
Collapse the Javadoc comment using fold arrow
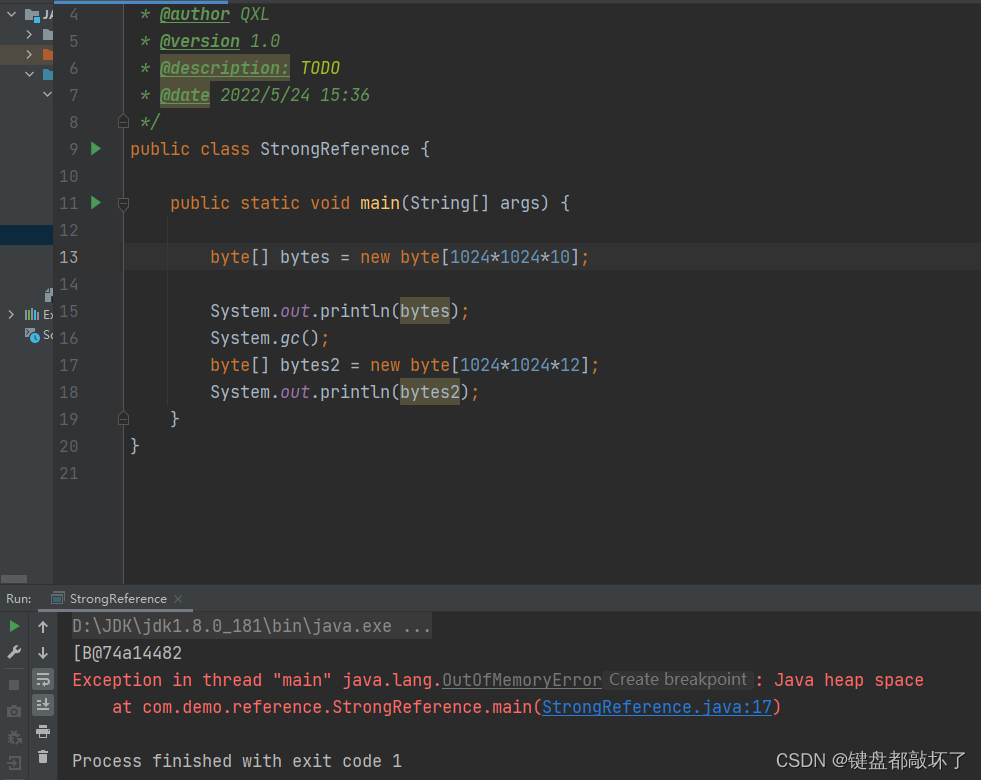tap(122, 121)
